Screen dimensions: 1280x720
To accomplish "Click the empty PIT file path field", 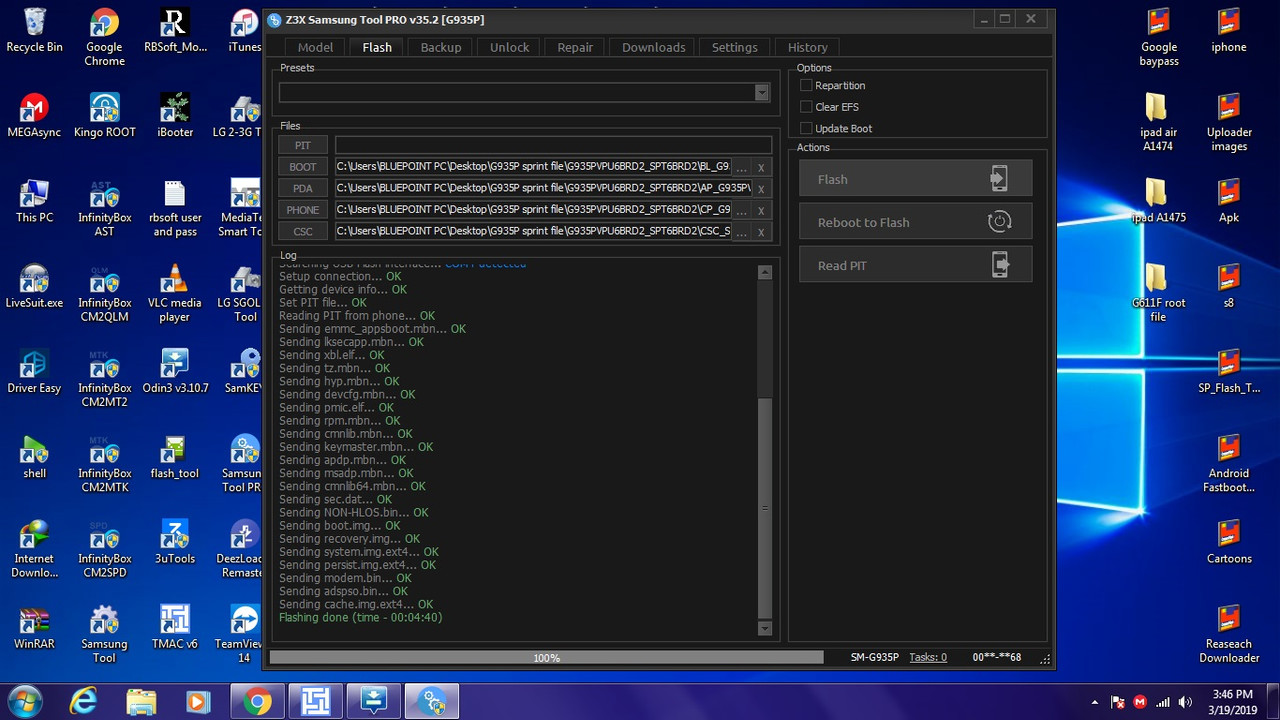I will pos(553,146).
